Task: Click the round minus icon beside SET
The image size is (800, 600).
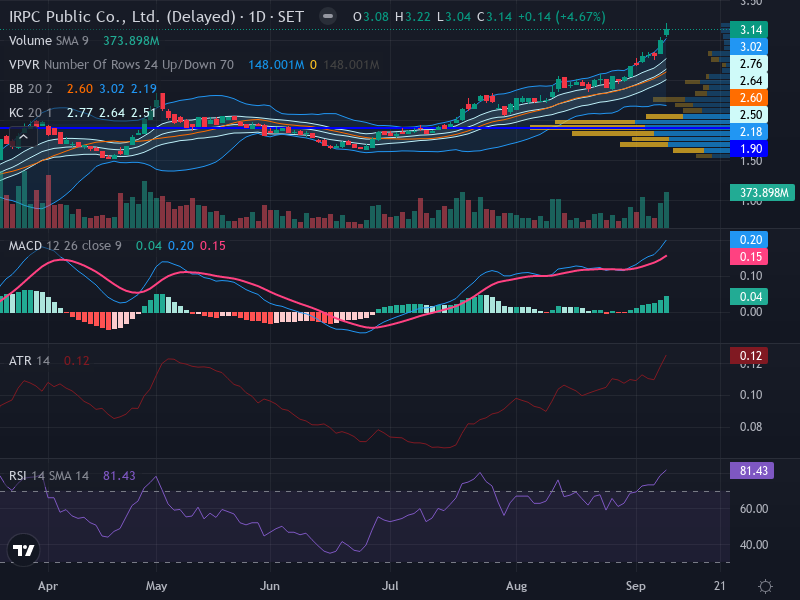Action: (x=328, y=16)
